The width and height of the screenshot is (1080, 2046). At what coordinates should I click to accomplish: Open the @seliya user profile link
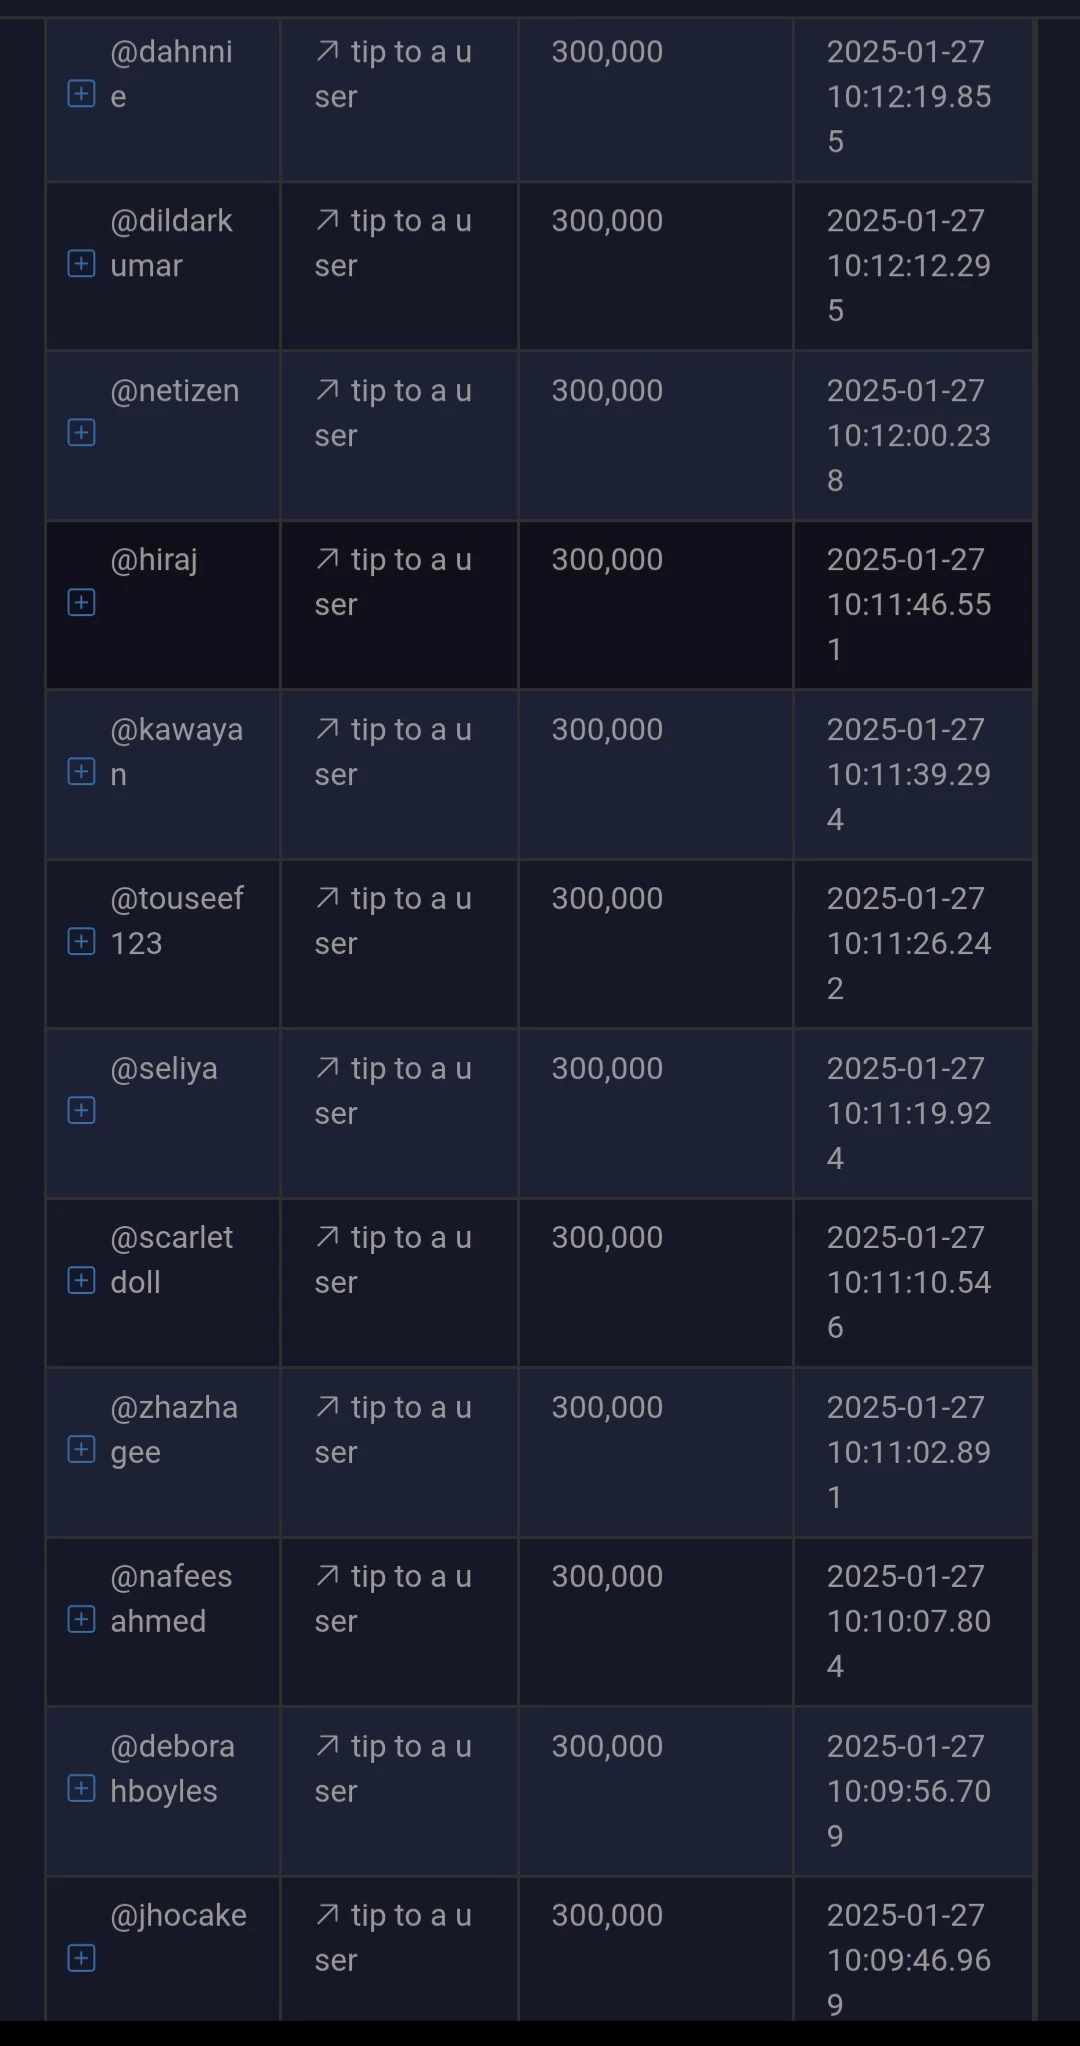164,1069
